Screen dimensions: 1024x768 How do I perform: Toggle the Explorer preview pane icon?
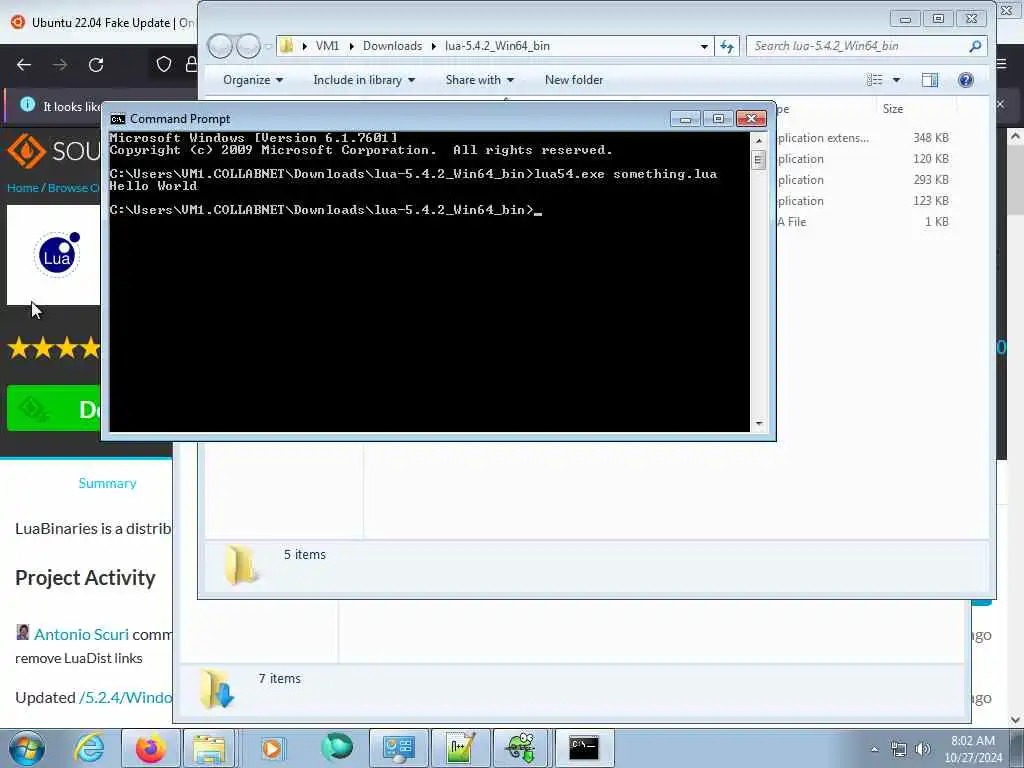929,80
